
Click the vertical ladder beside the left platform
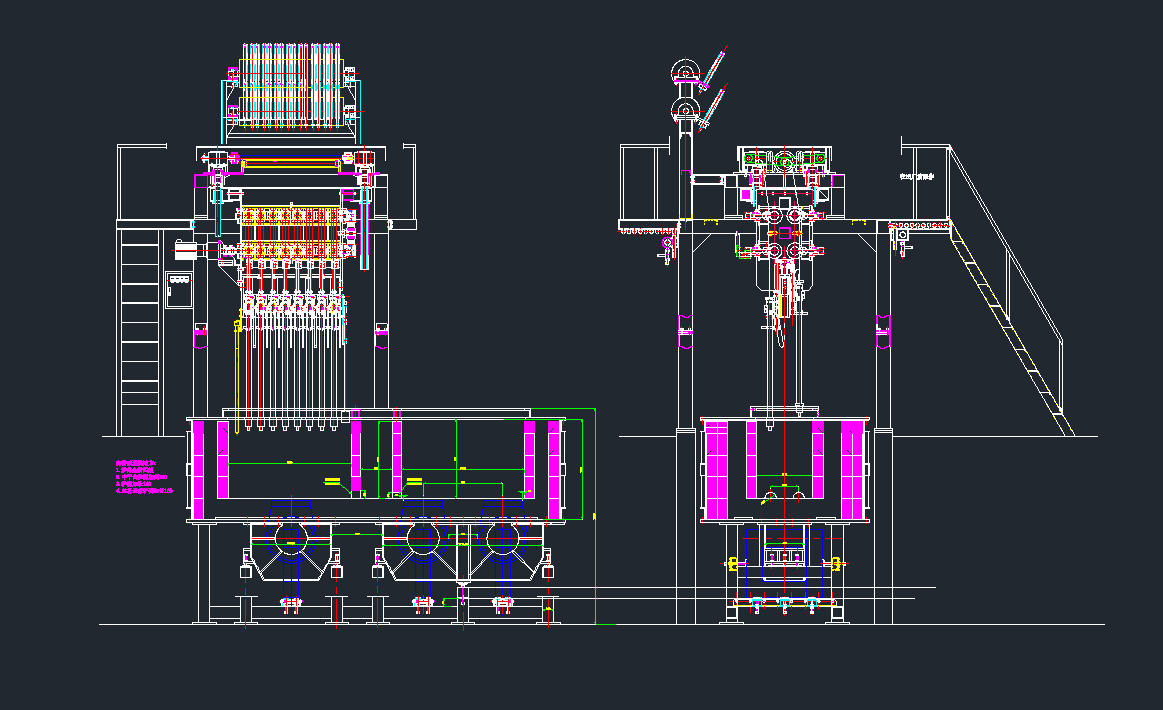tap(139, 330)
